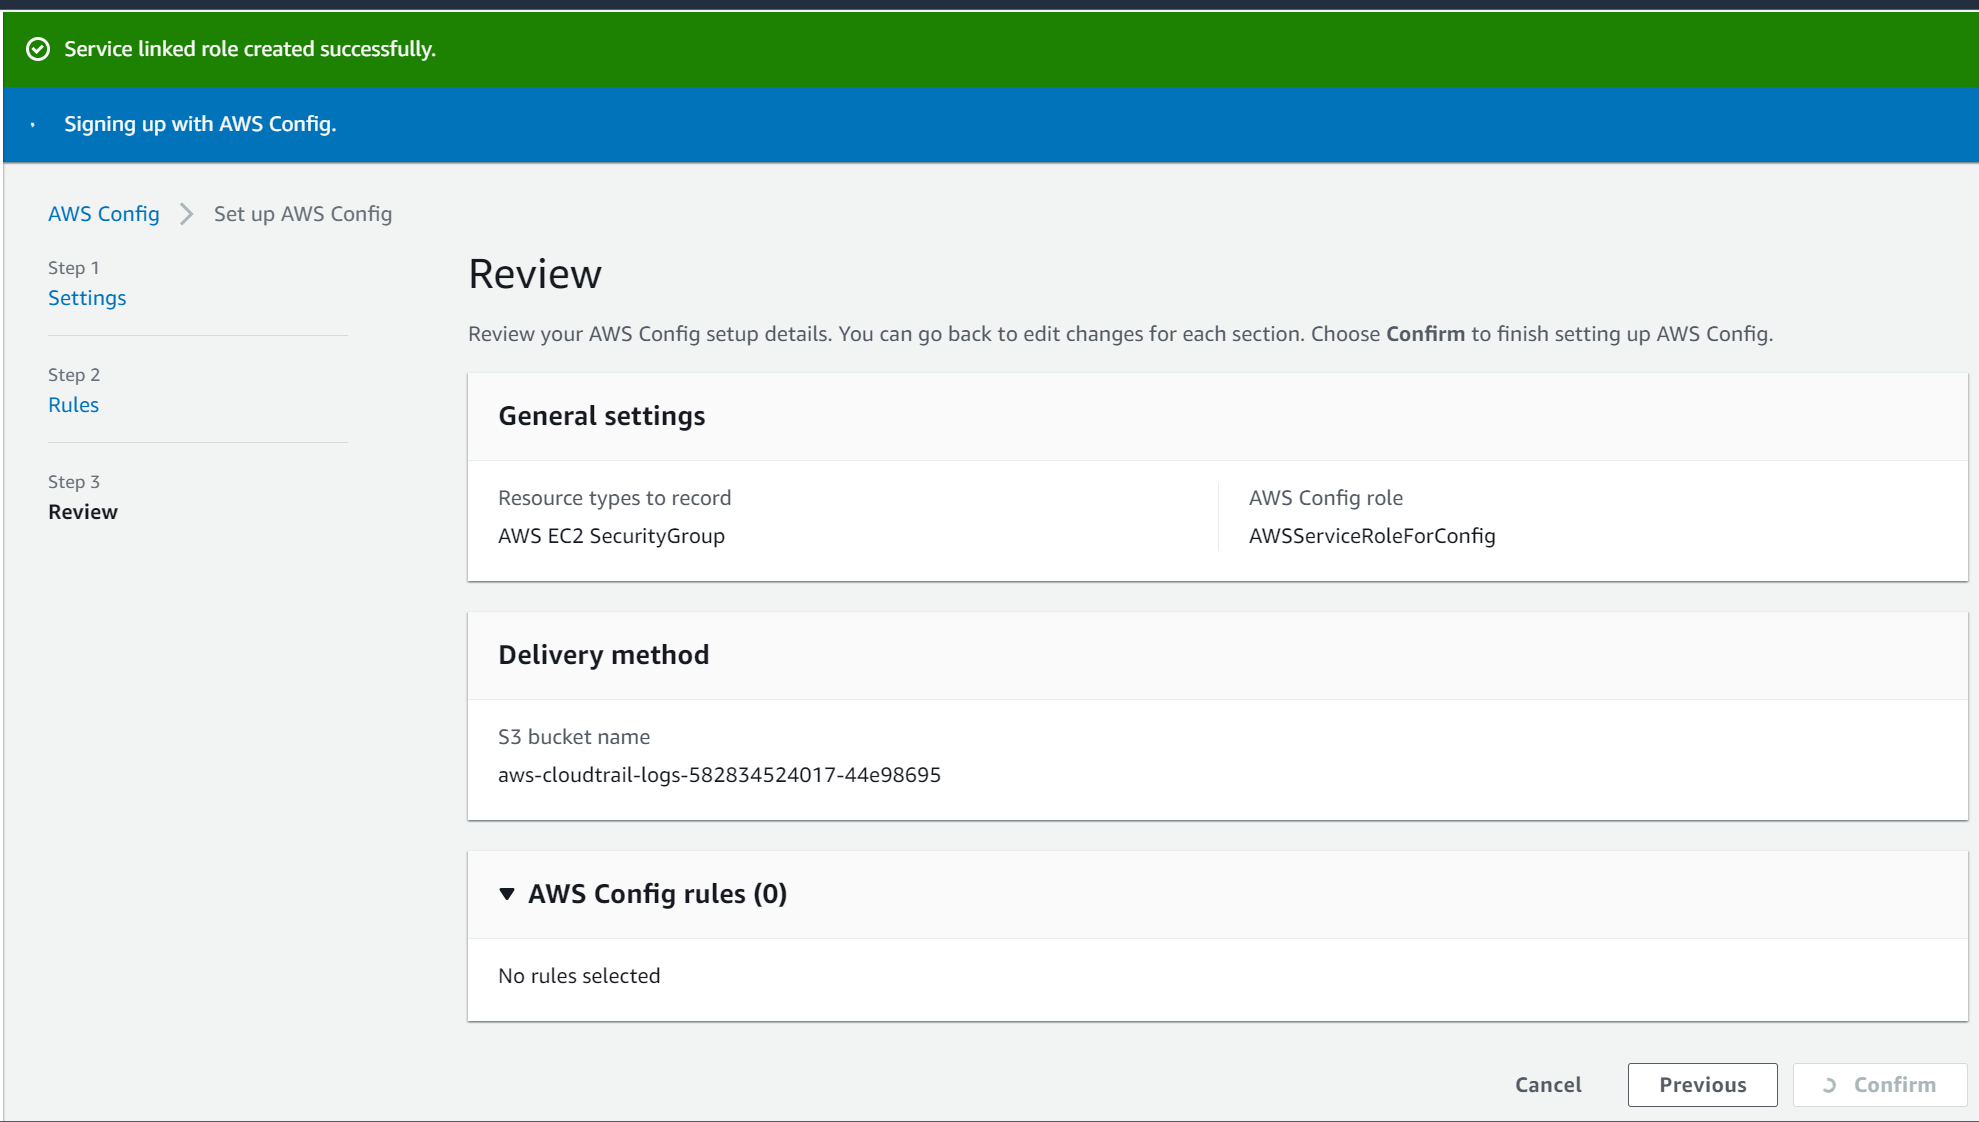
Task: Open the AWS Config breadcrumb link
Action: (x=104, y=214)
